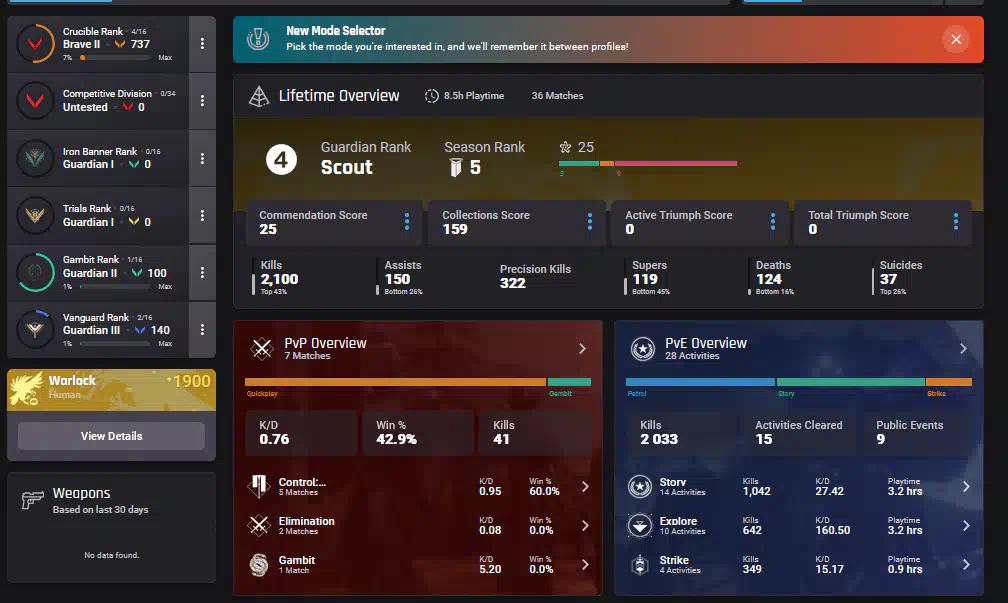Click the 36 Matches label
This screenshot has height=603, width=1008.
(557, 96)
